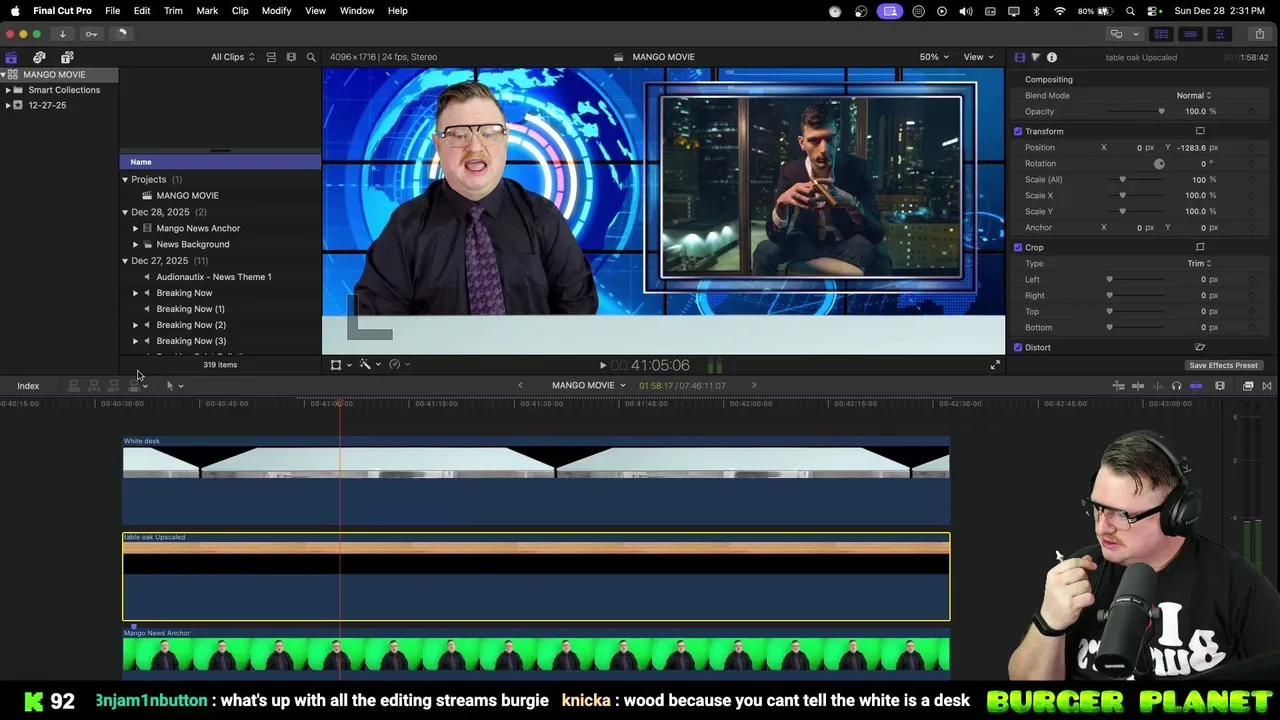
Task: Open the select tool dropdown arrow
Action: click(180, 386)
